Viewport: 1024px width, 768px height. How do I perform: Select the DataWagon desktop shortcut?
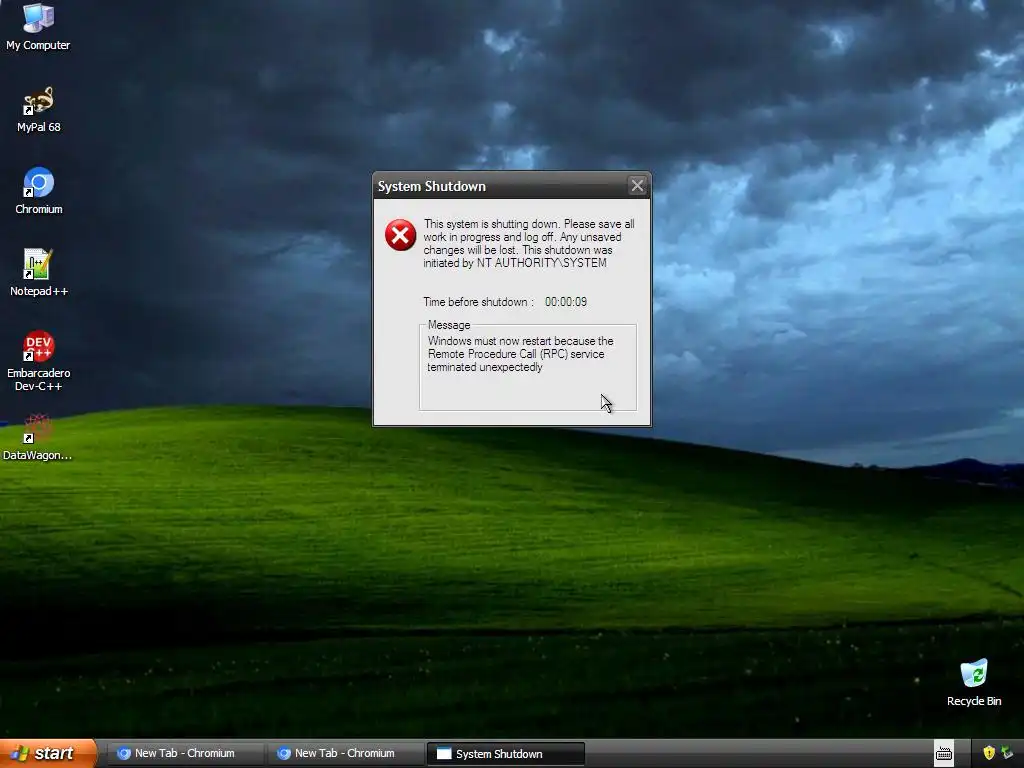pyautogui.click(x=37, y=437)
